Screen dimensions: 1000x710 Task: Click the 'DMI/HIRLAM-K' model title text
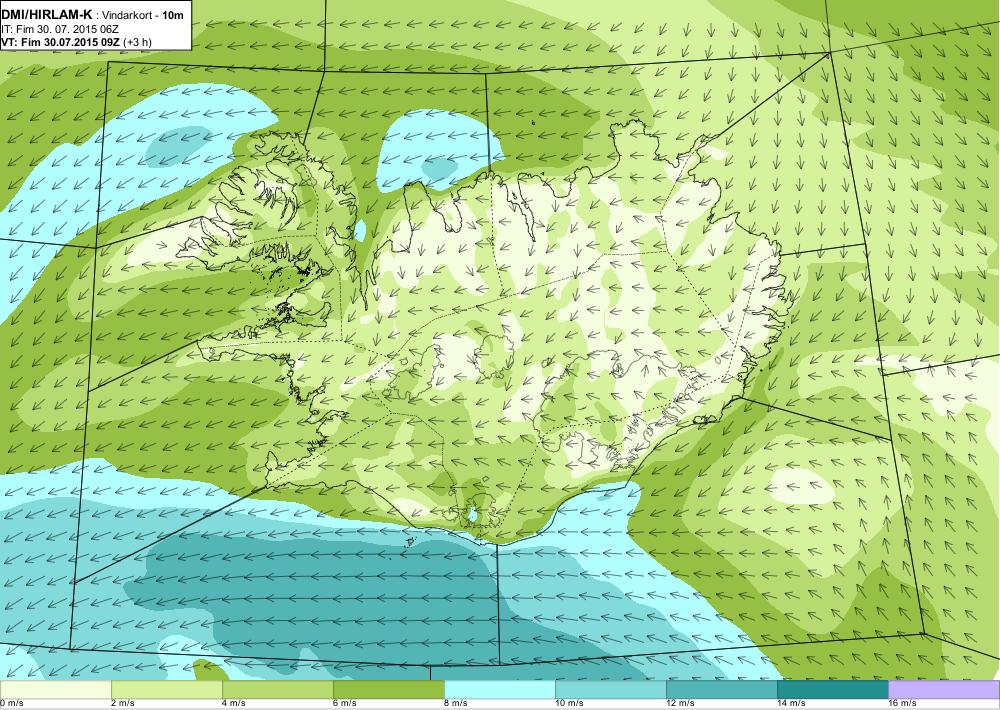point(47,15)
